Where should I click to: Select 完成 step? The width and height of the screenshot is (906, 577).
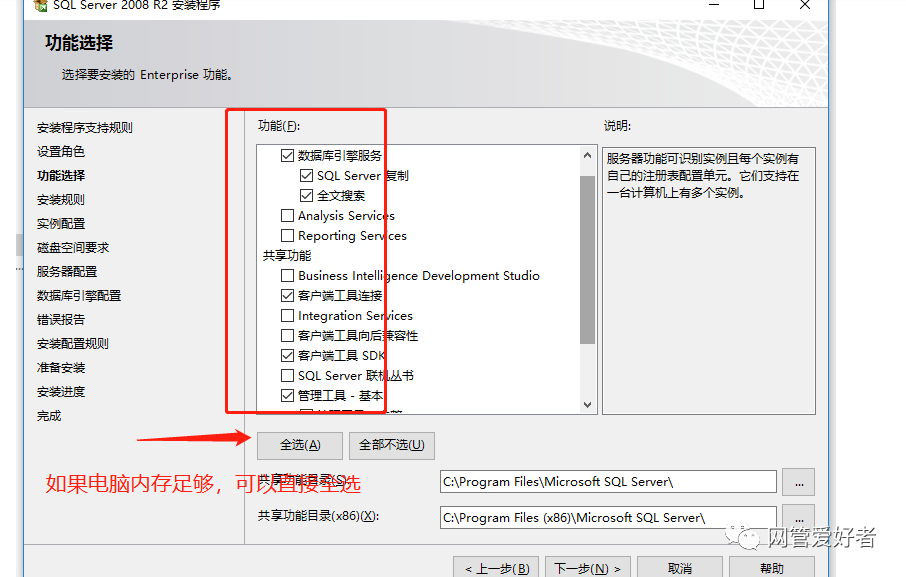[x=49, y=416]
